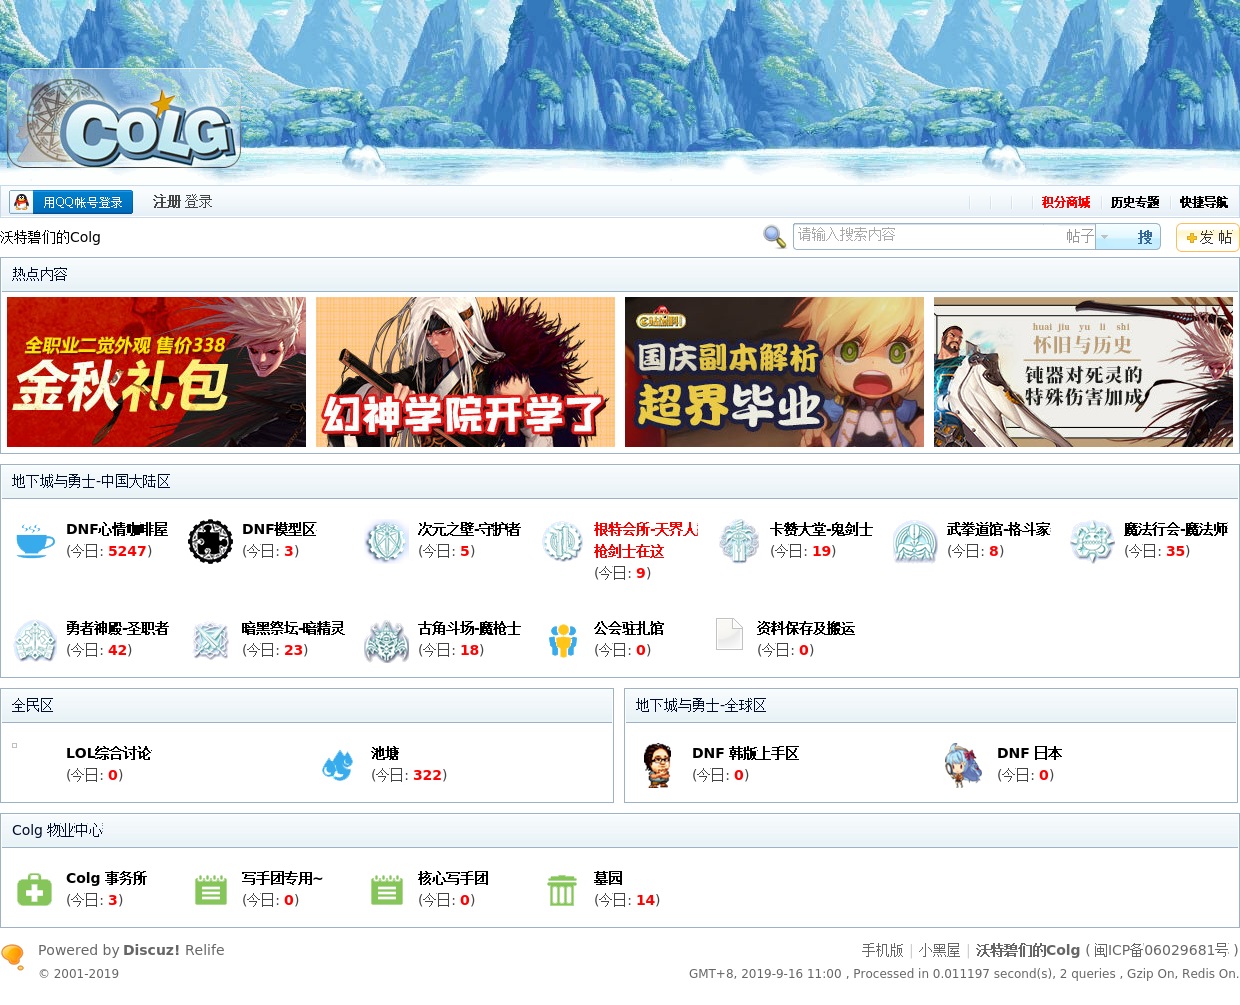Click the 登录 link
Image resolution: width=1240 pixels, height=1005 pixels.
(x=198, y=202)
